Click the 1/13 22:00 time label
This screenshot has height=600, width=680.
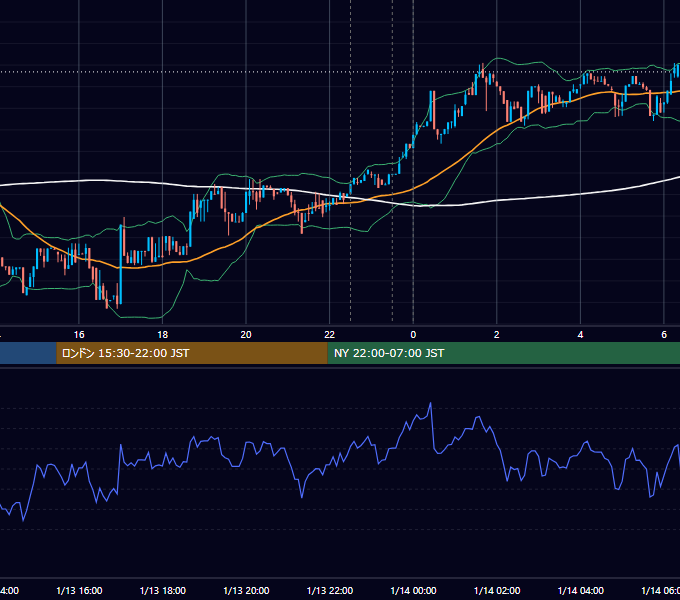330,590
